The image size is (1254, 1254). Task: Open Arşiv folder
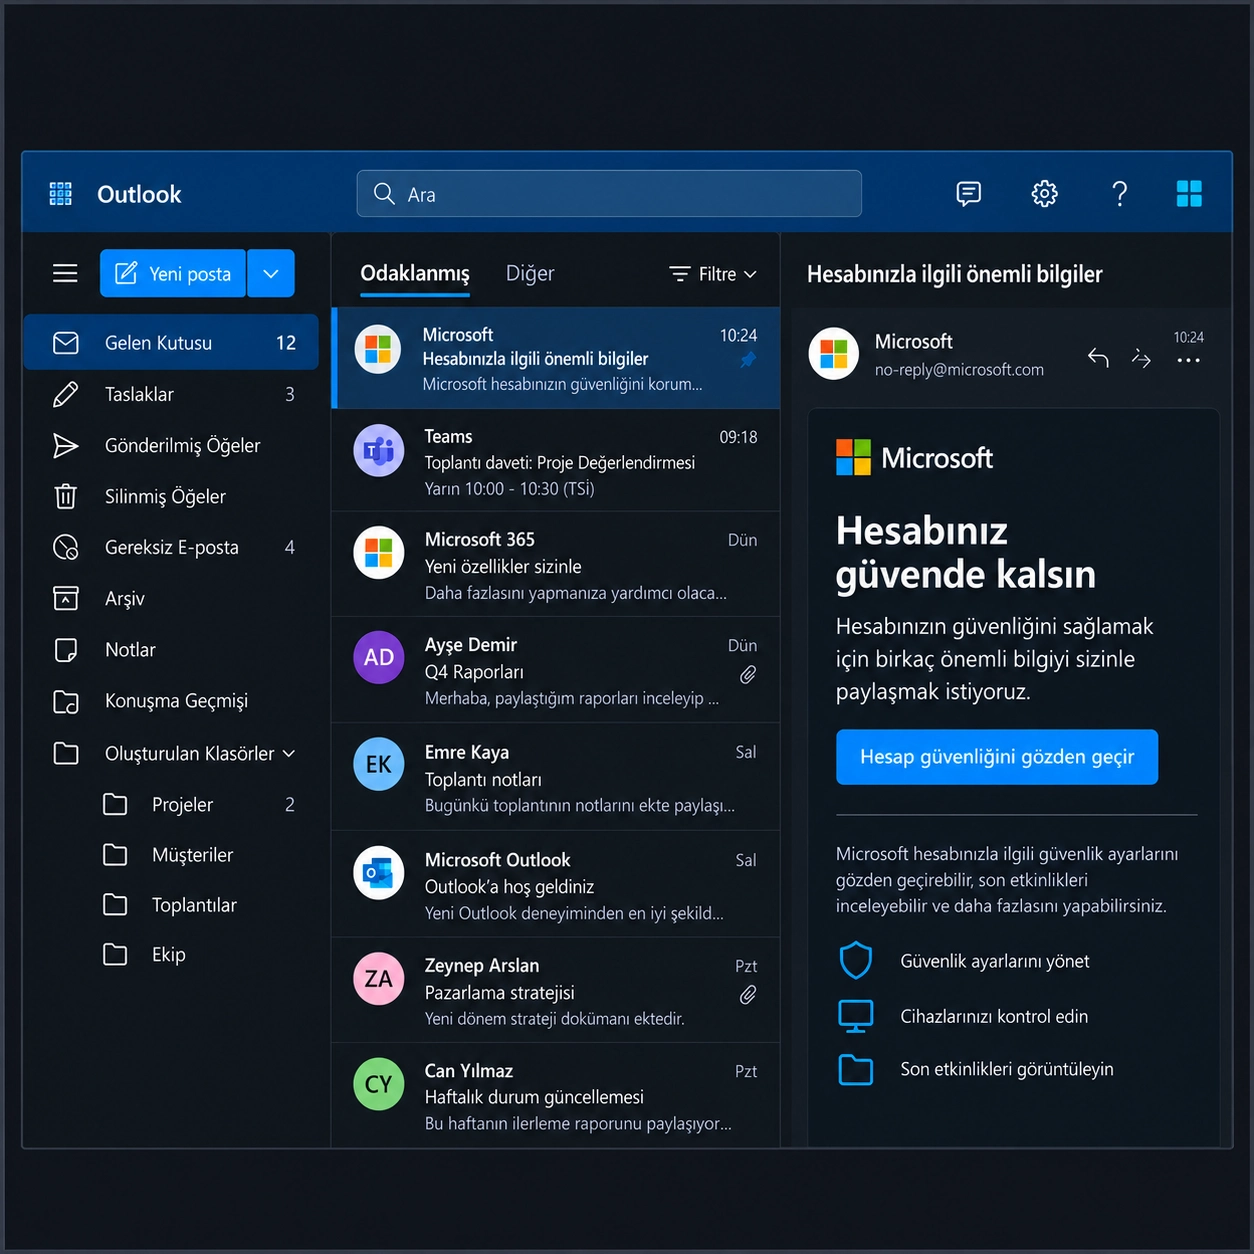pyautogui.click(x=171, y=598)
